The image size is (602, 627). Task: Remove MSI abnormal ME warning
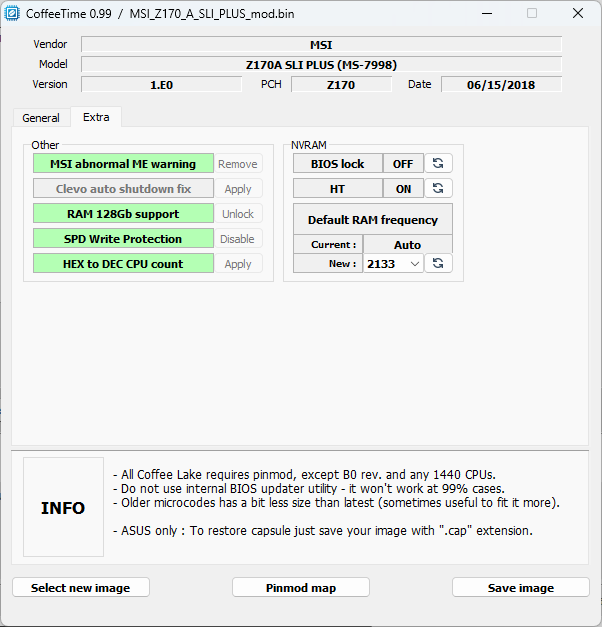pos(238,164)
